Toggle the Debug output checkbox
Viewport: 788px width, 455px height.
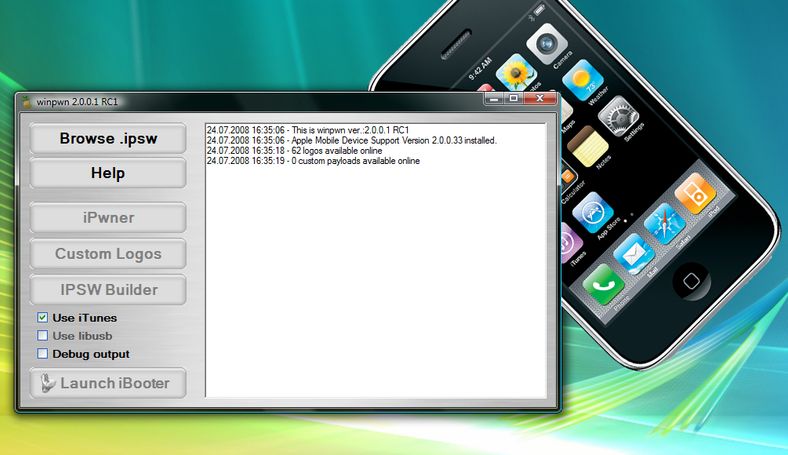(43, 353)
